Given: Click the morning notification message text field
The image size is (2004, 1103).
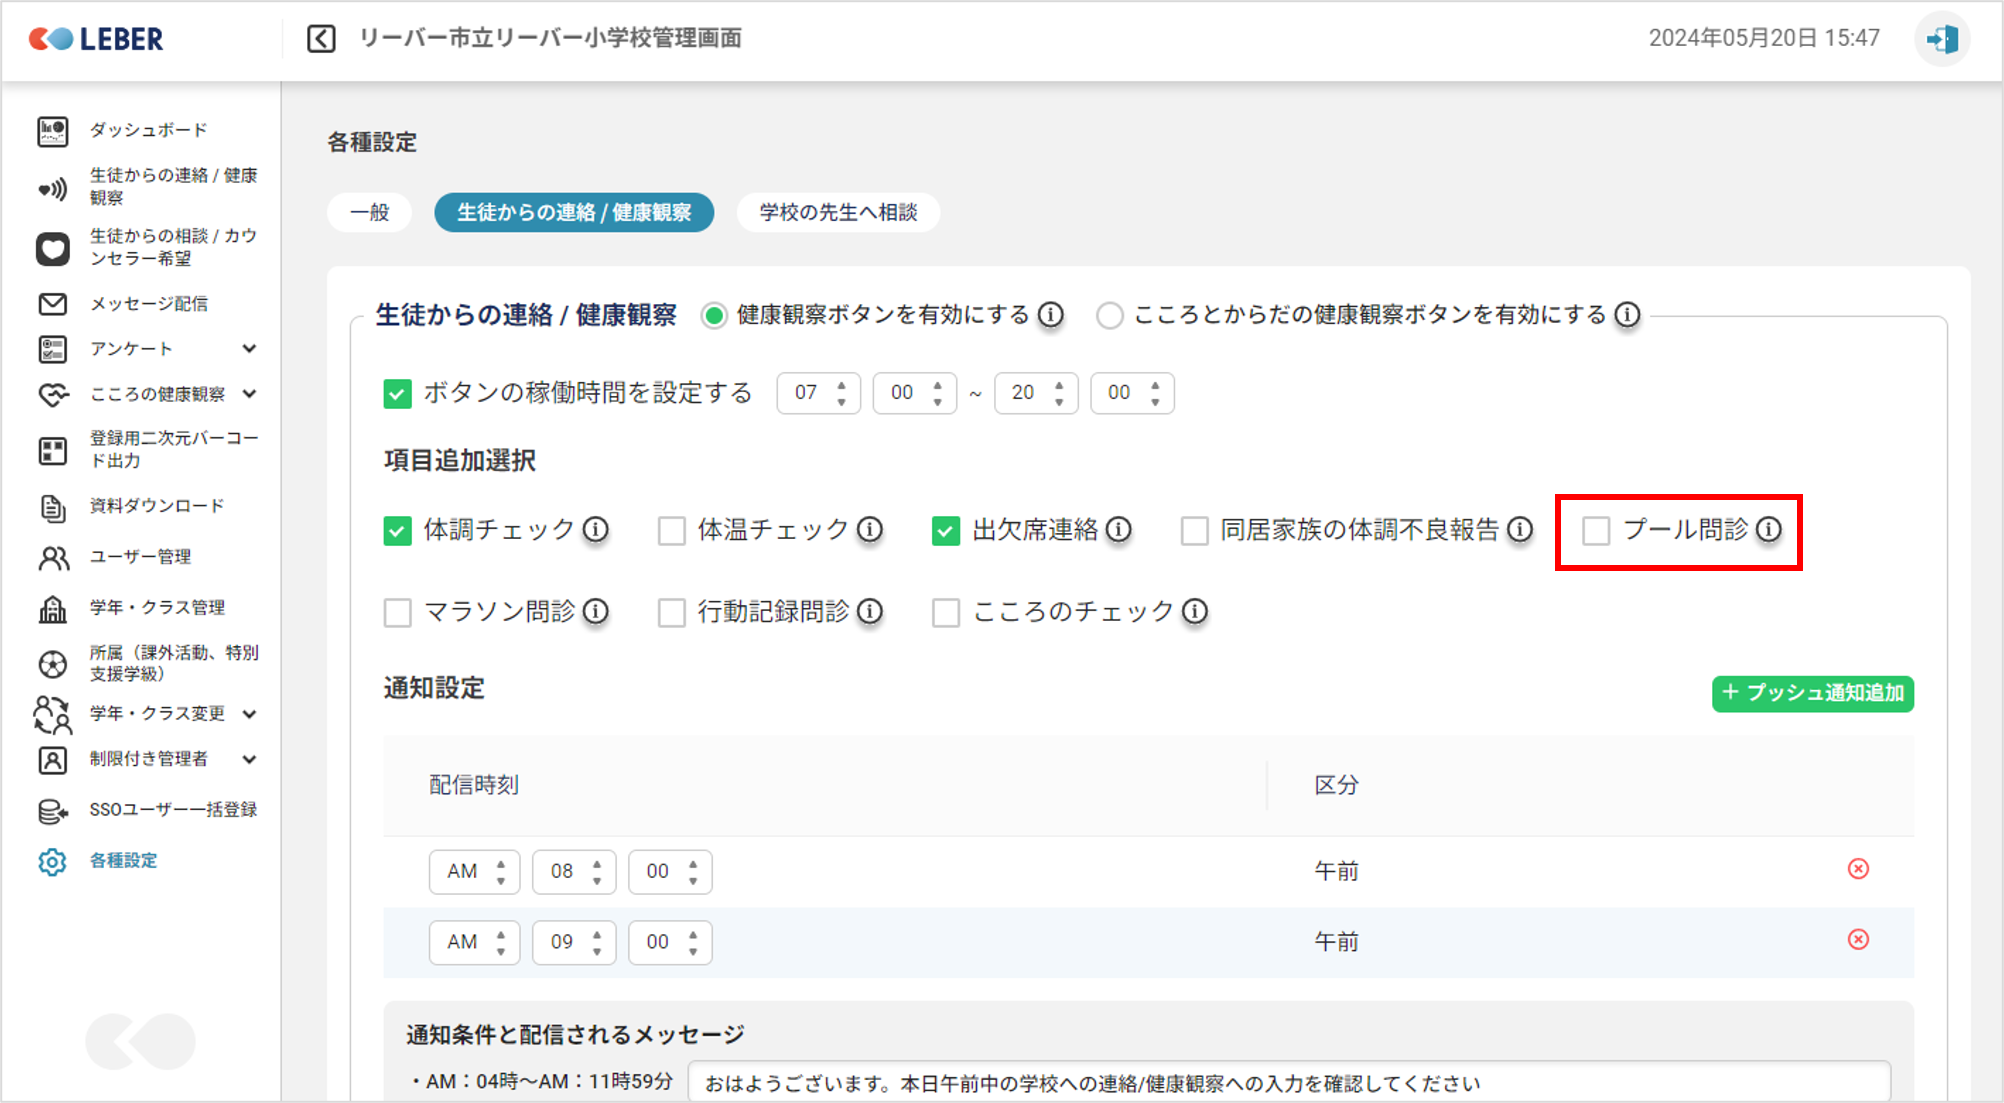Looking at the screenshot, I should 1288,1083.
